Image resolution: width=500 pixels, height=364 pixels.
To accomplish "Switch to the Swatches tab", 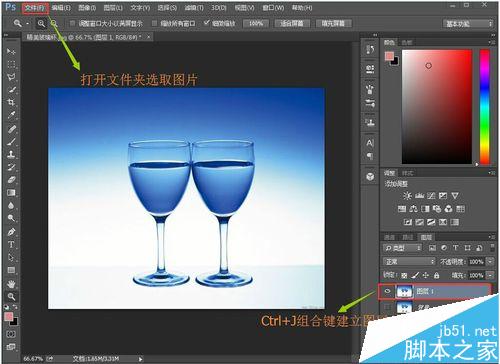I will [407, 42].
